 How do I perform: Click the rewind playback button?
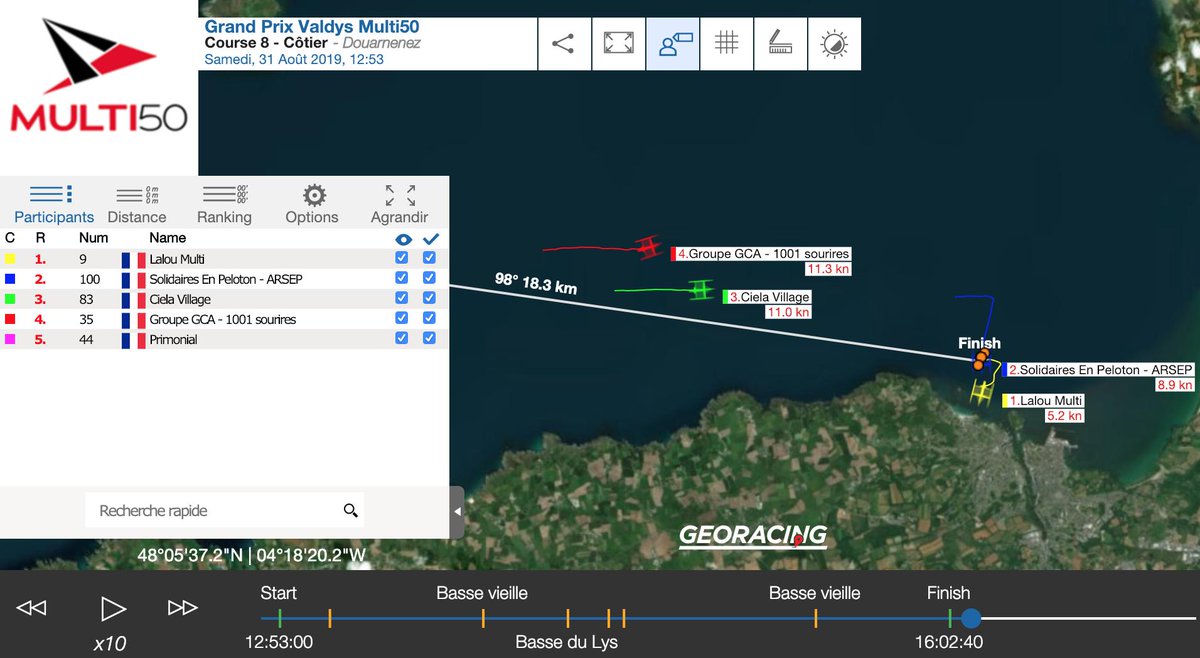pyautogui.click(x=32, y=607)
